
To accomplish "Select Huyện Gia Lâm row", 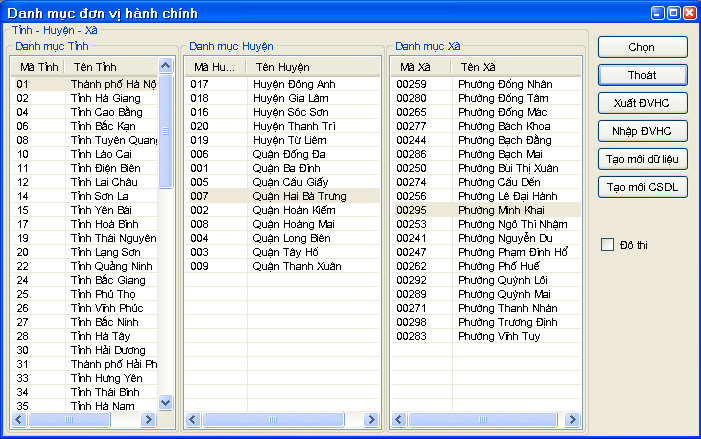I will (283, 98).
